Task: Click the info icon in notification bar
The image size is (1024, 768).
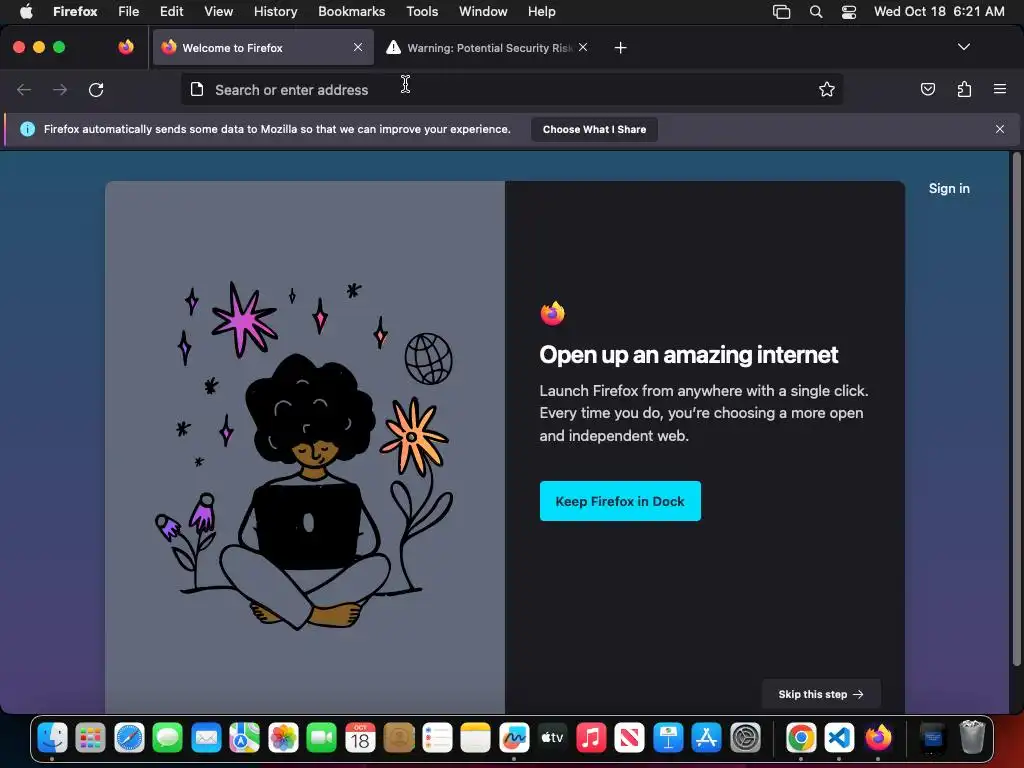Action: (27, 129)
